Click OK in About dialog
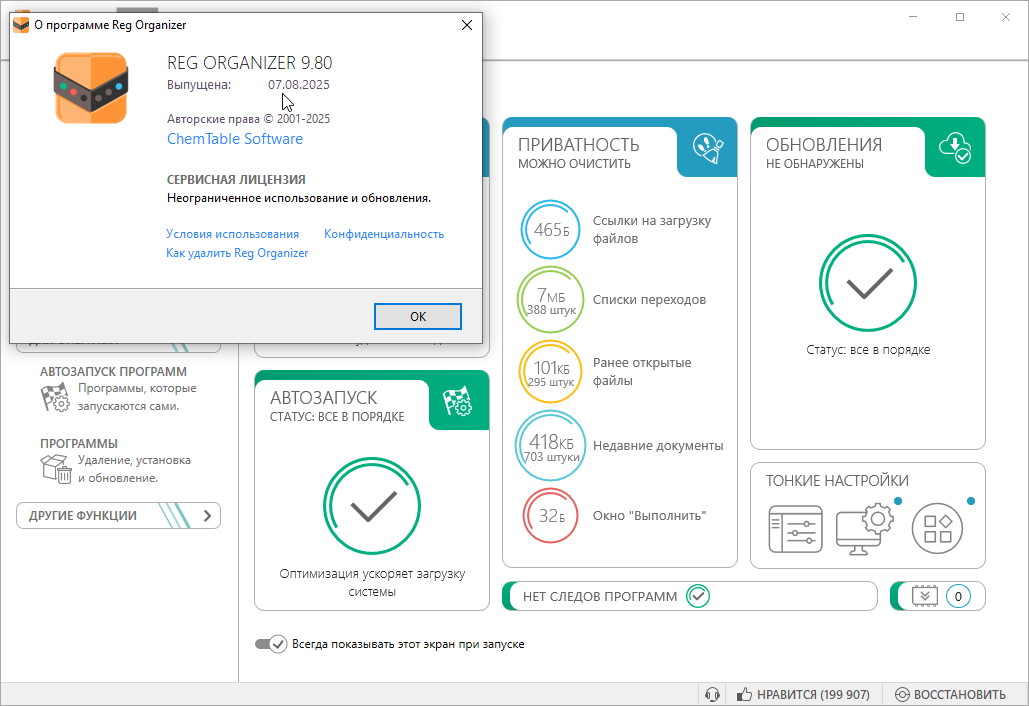1029x706 pixels. click(418, 316)
